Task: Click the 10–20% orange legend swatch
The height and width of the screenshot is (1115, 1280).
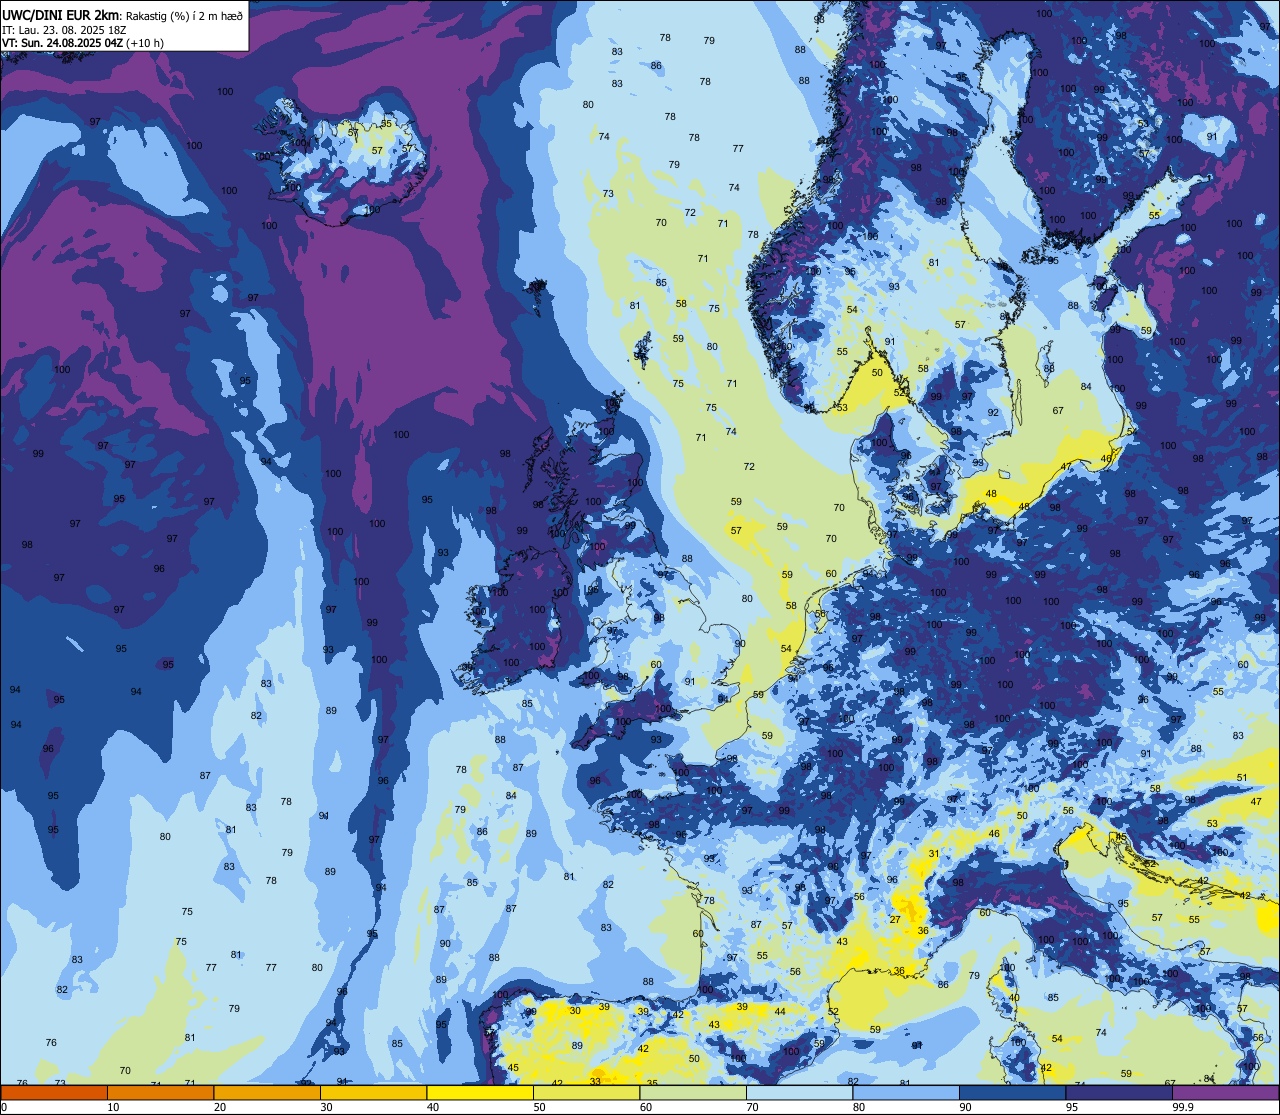Action: [160, 1092]
